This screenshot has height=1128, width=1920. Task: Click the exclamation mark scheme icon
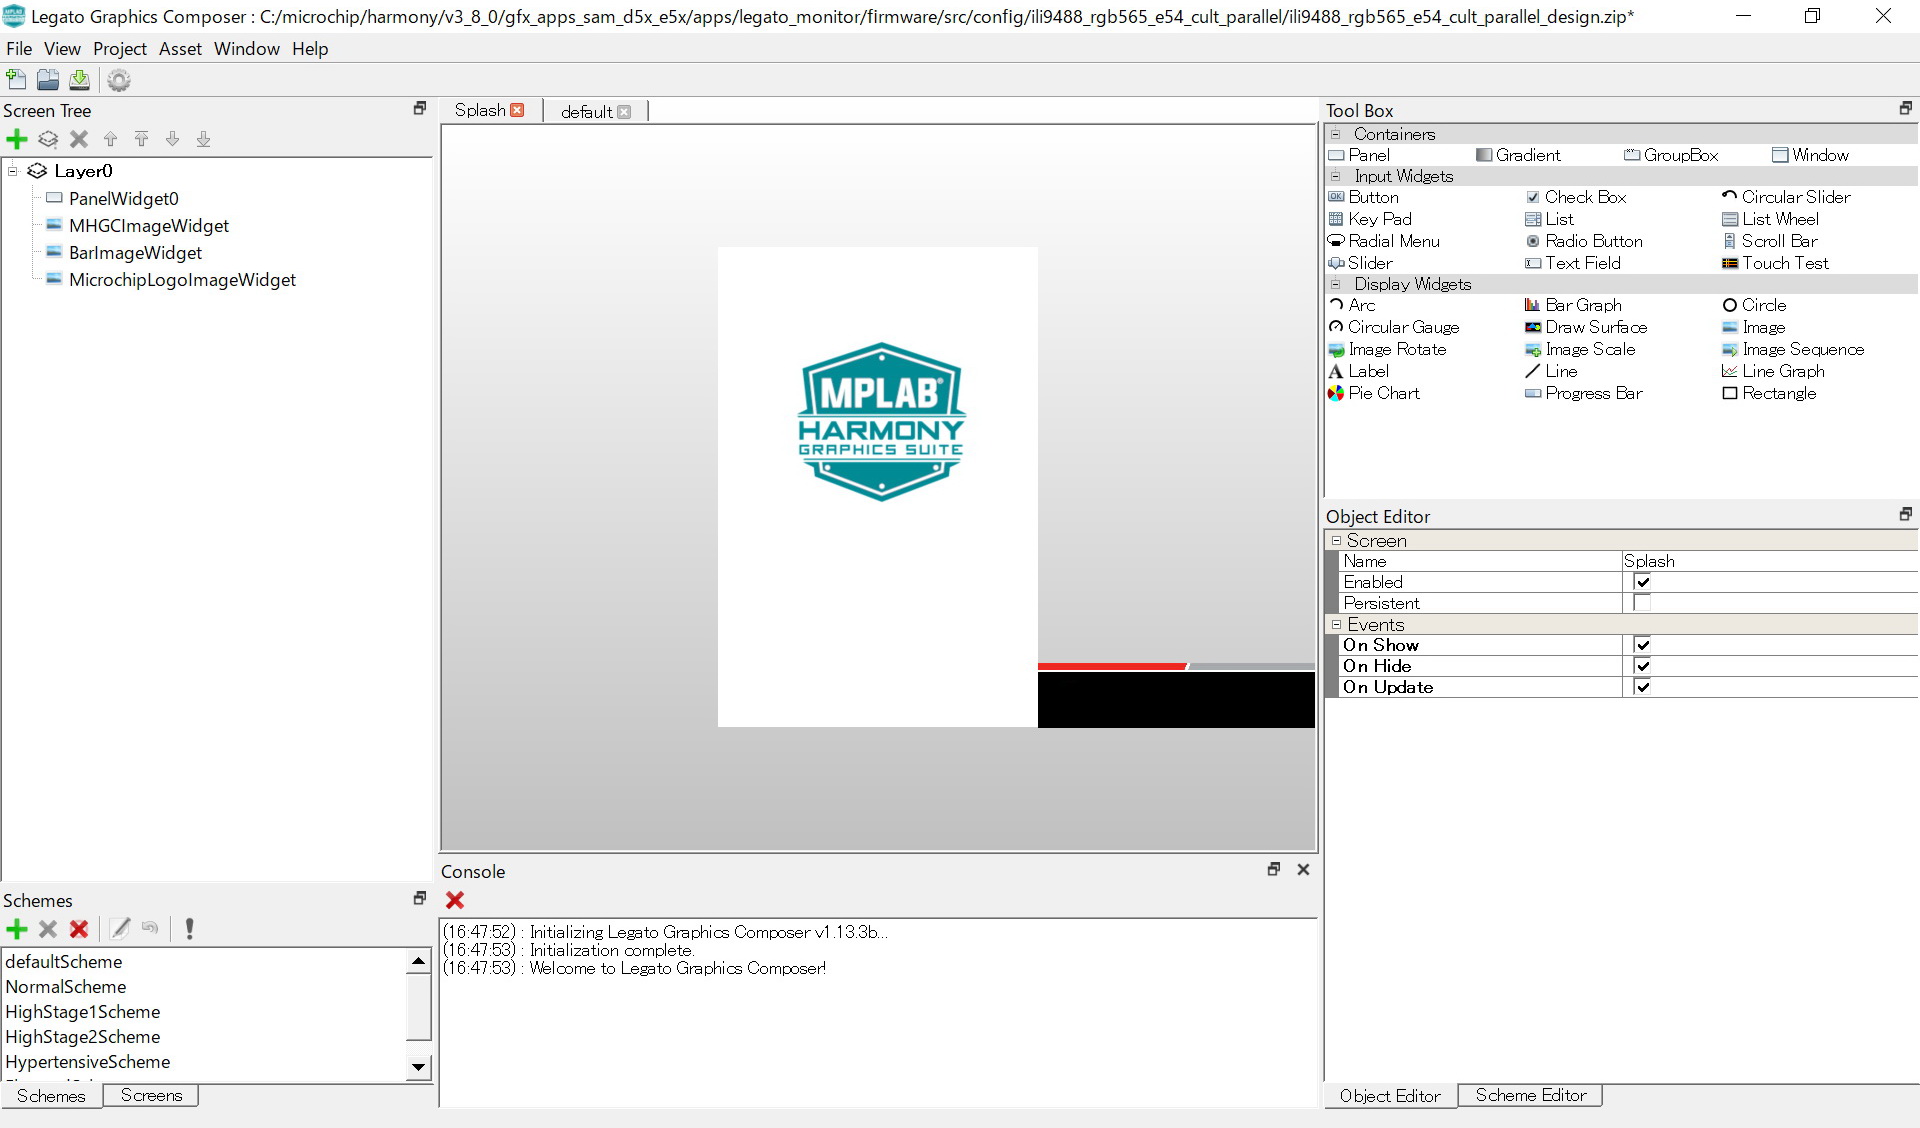click(x=189, y=929)
